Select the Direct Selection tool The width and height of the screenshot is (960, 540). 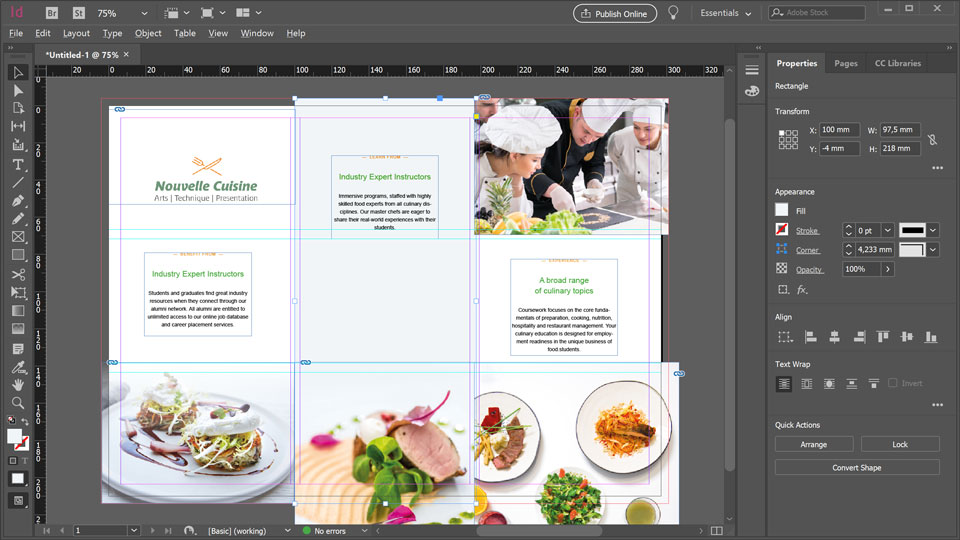pyautogui.click(x=18, y=90)
